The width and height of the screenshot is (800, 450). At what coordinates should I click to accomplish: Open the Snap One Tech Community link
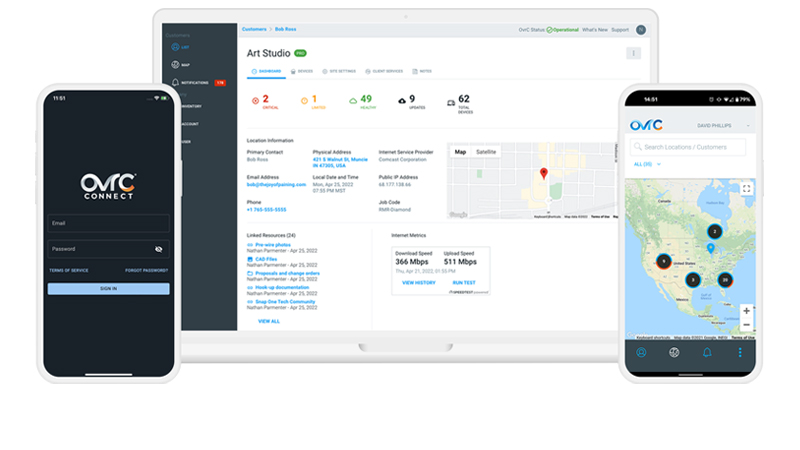click(x=285, y=302)
